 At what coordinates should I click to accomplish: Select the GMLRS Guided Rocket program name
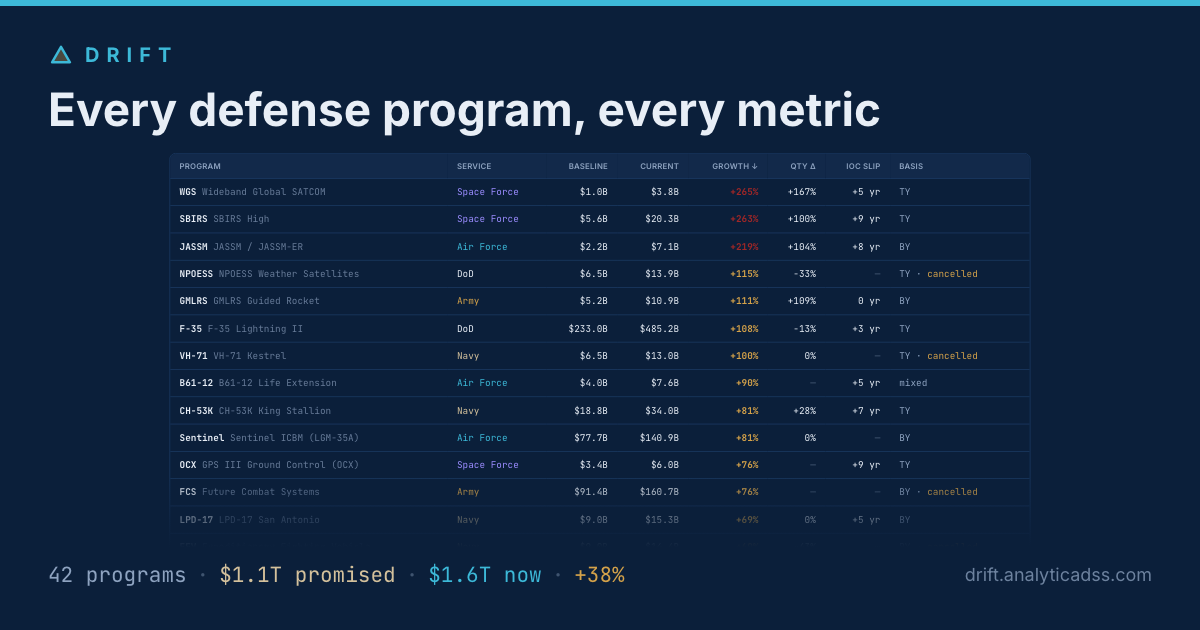pyautogui.click(x=250, y=301)
